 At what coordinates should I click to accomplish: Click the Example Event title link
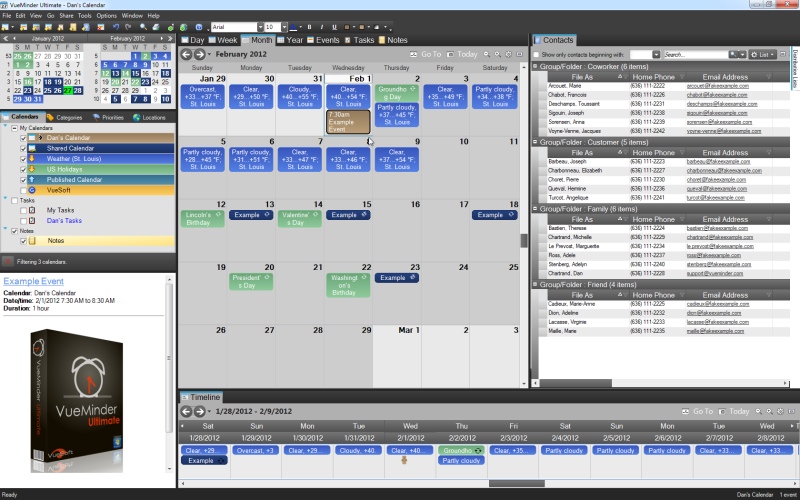(34, 281)
